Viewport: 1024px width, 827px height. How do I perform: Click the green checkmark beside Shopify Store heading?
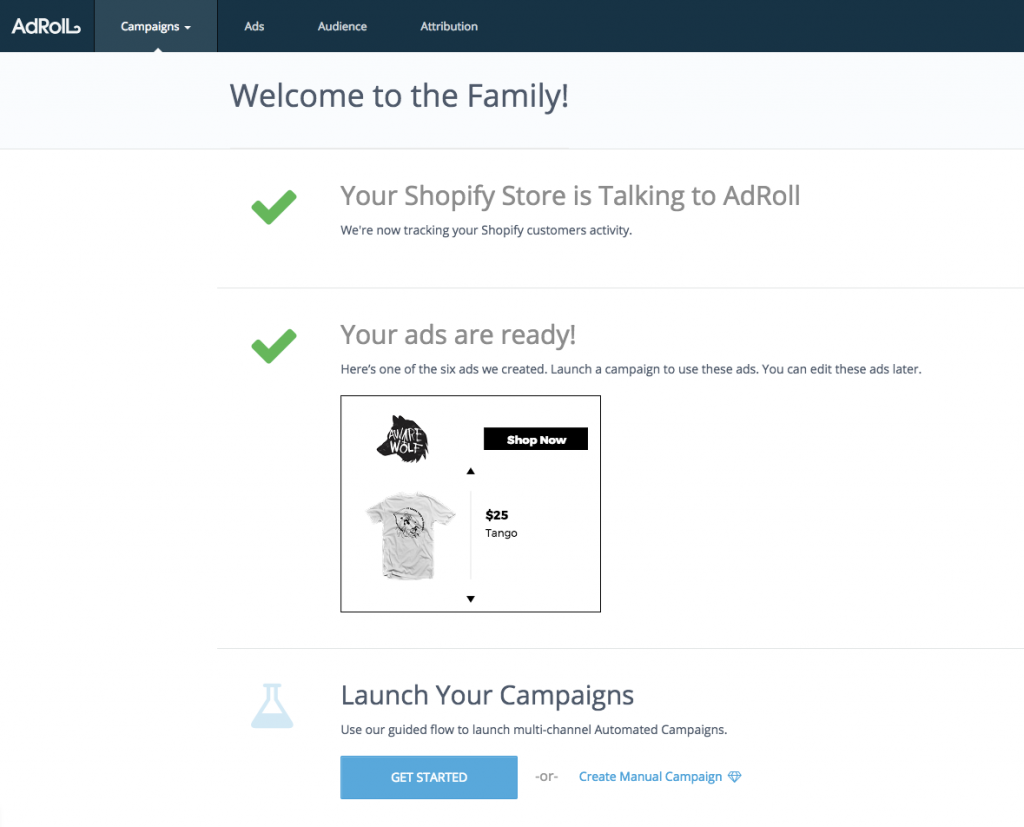coord(274,207)
